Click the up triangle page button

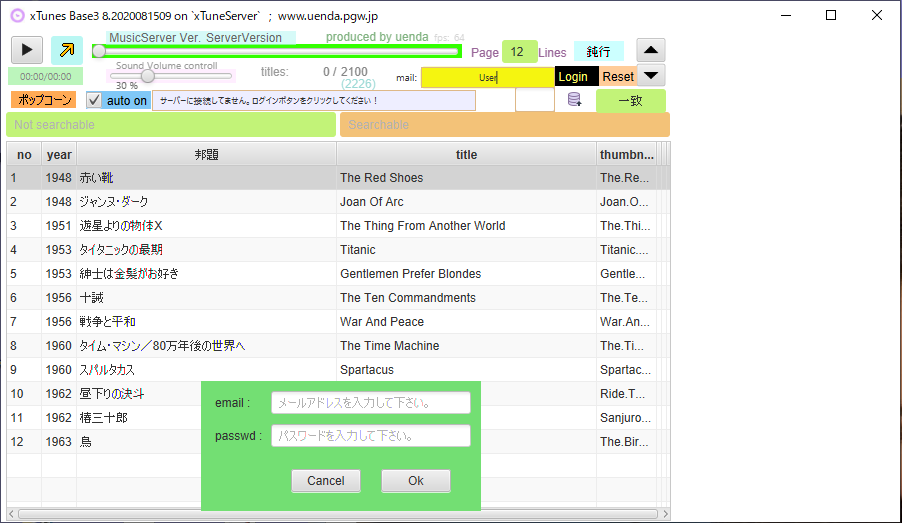(651, 50)
